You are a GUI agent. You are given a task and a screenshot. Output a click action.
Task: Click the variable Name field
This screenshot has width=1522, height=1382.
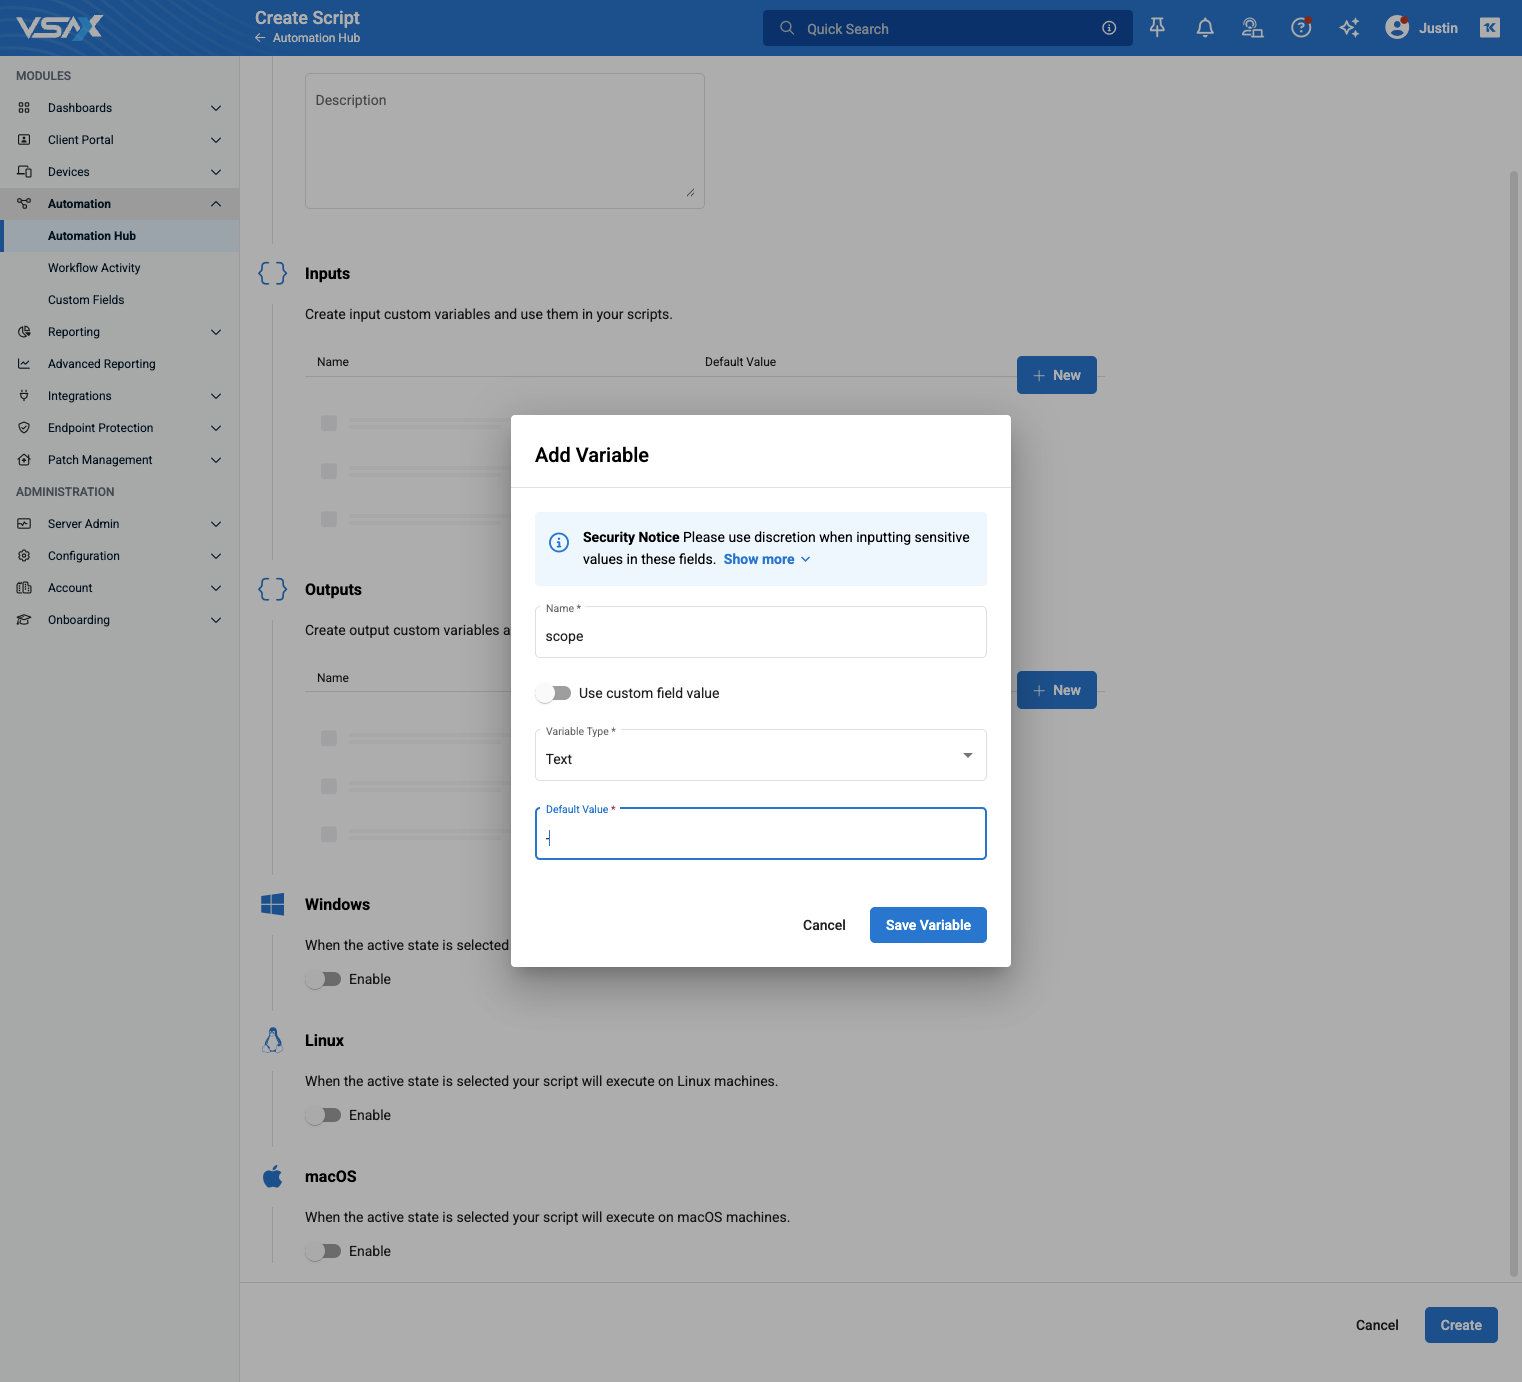pos(761,632)
